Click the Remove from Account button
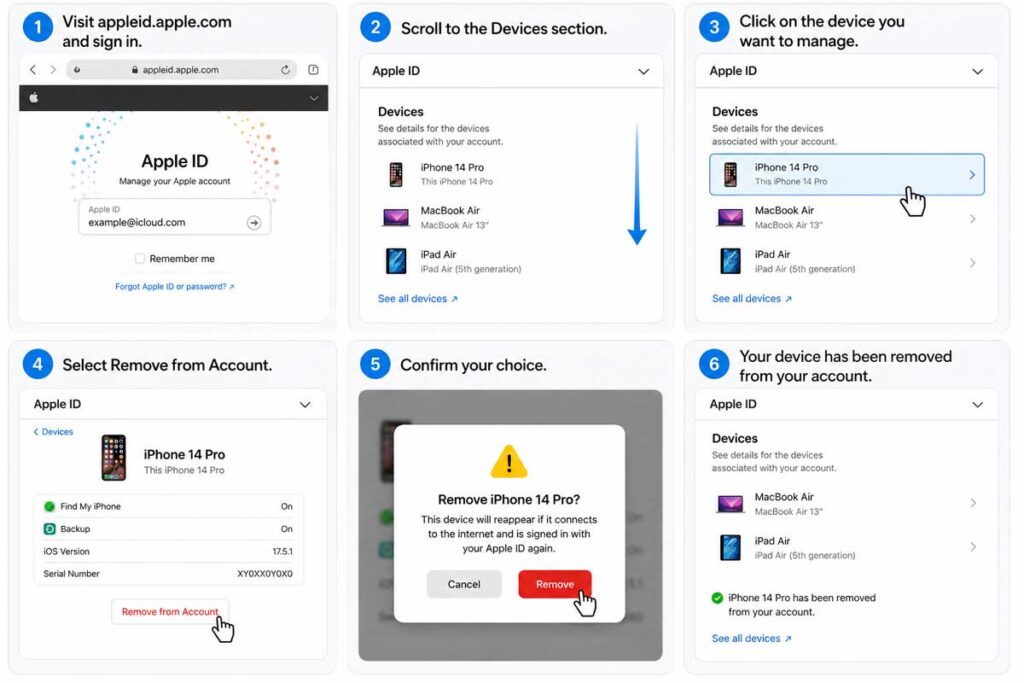 [x=170, y=612]
